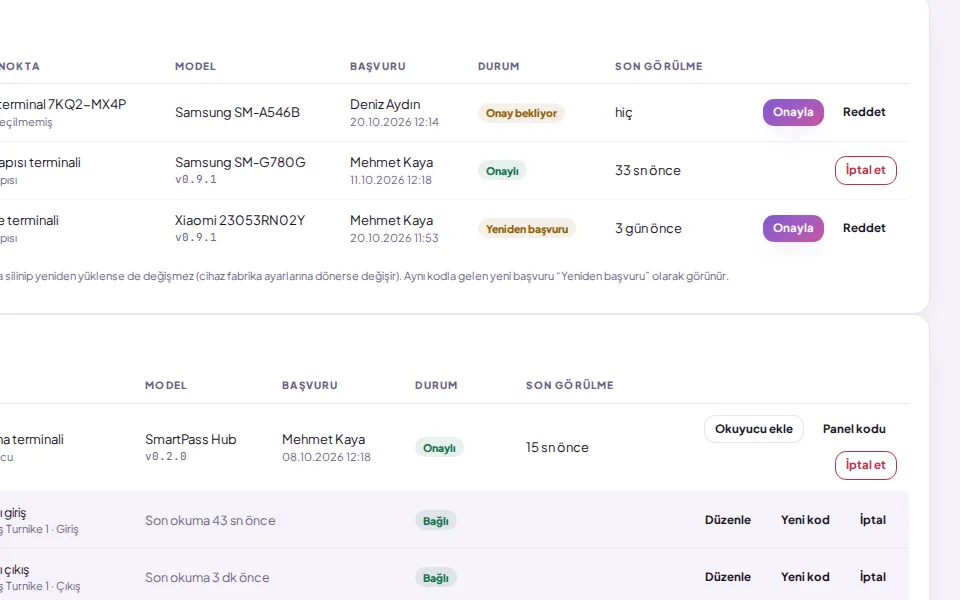Click version 'v0.9.1' under Samsung SM-G780G
960x600 pixels.
[196, 179]
